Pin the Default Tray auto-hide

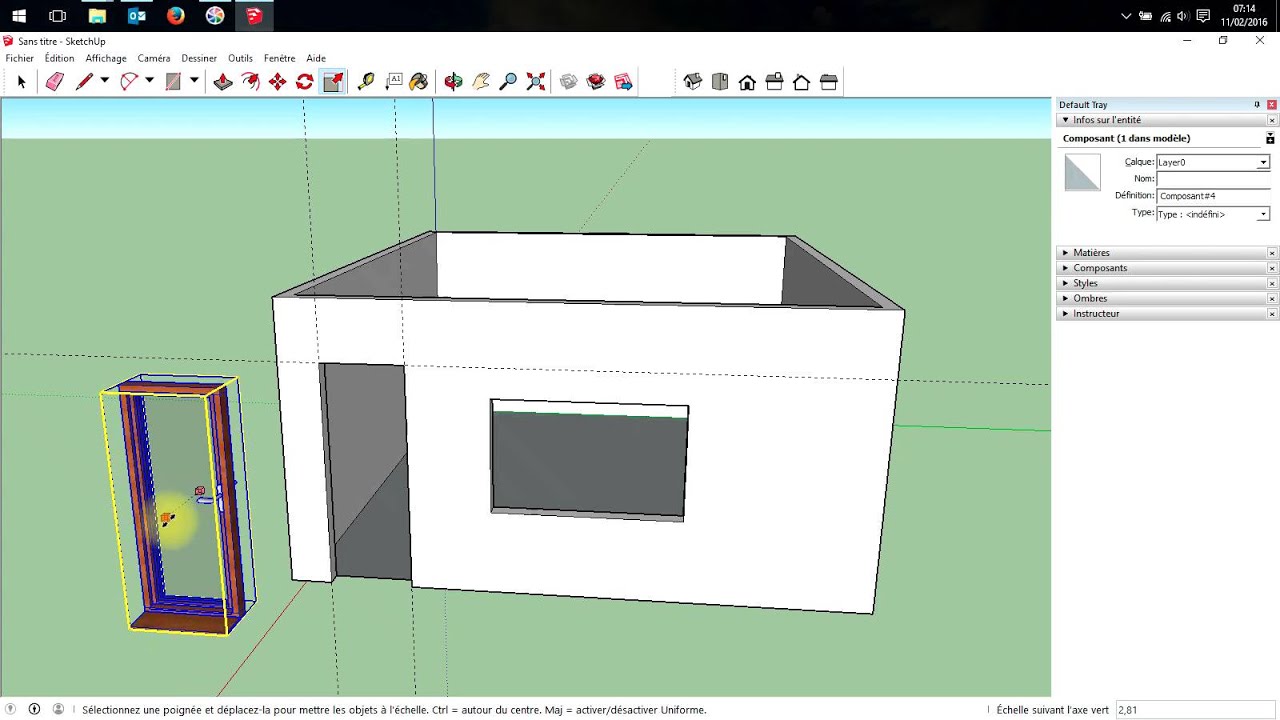pyautogui.click(x=1257, y=104)
